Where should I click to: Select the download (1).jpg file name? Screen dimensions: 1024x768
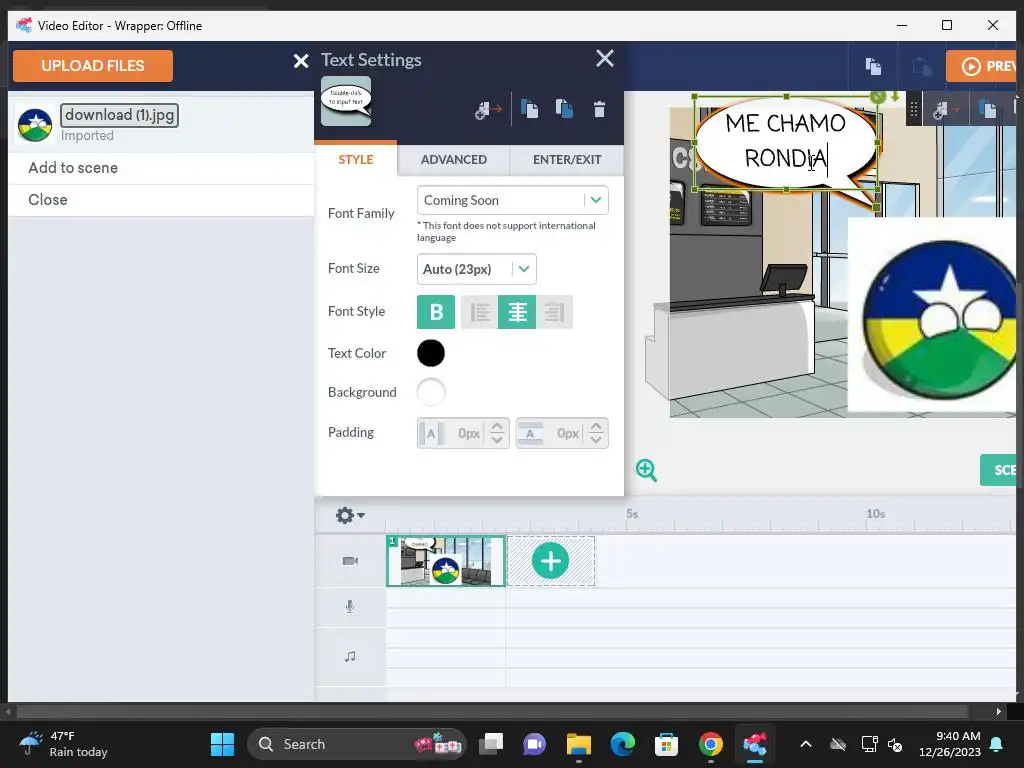click(120, 115)
